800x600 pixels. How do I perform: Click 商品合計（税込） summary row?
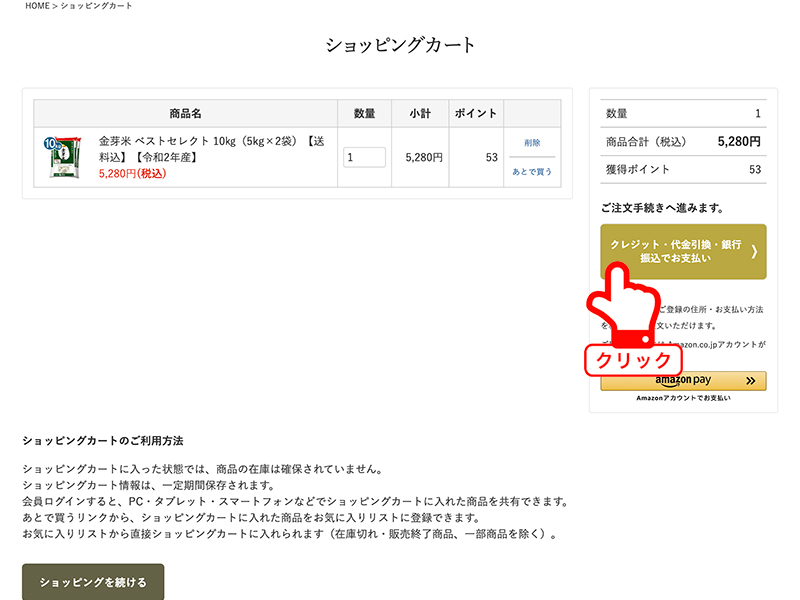click(683, 141)
